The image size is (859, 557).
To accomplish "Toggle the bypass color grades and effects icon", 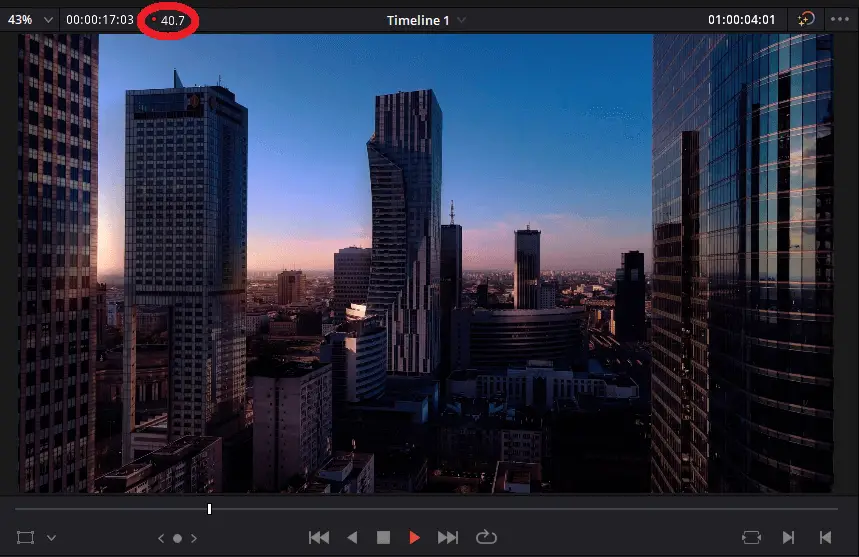I will 806,20.
